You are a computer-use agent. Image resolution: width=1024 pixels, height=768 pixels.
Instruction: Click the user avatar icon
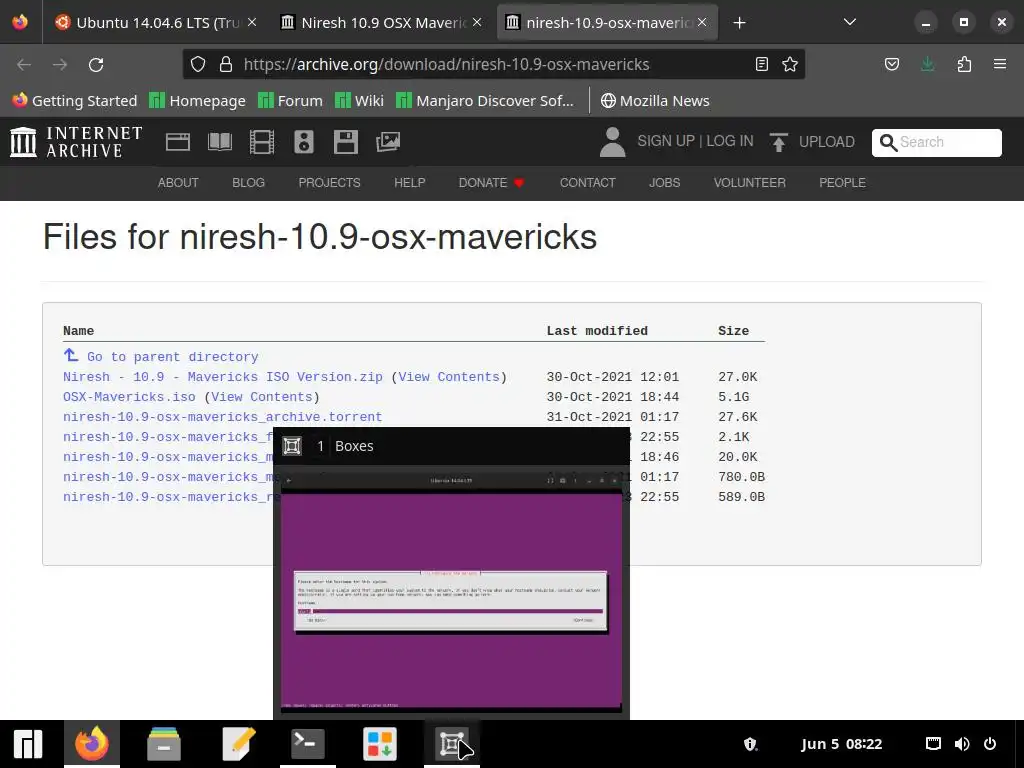[612, 142]
